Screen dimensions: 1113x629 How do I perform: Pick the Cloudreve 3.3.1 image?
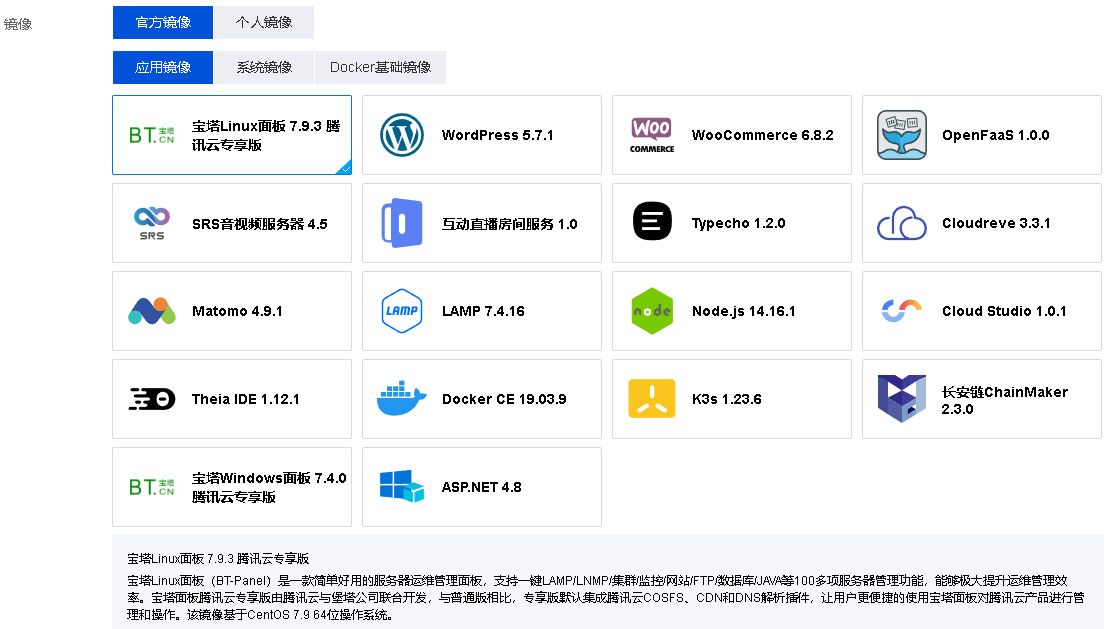982,223
